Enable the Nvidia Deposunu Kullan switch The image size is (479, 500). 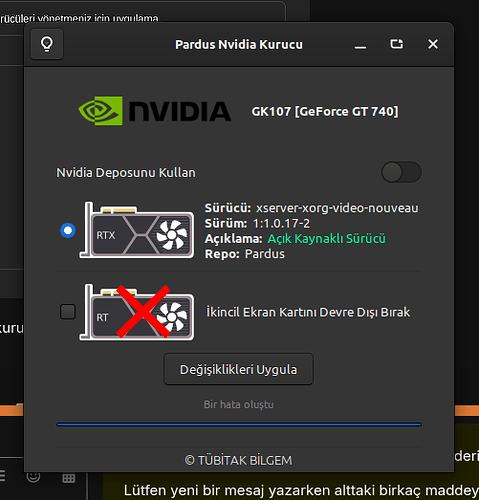tap(401, 172)
